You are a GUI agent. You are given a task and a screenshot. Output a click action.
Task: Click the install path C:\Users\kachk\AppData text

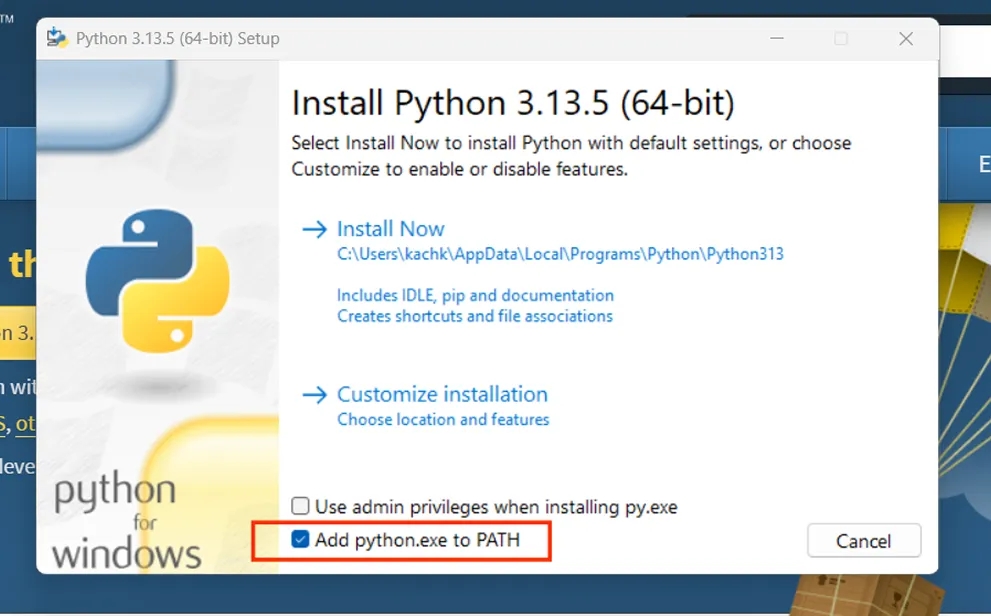coord(560,254)
